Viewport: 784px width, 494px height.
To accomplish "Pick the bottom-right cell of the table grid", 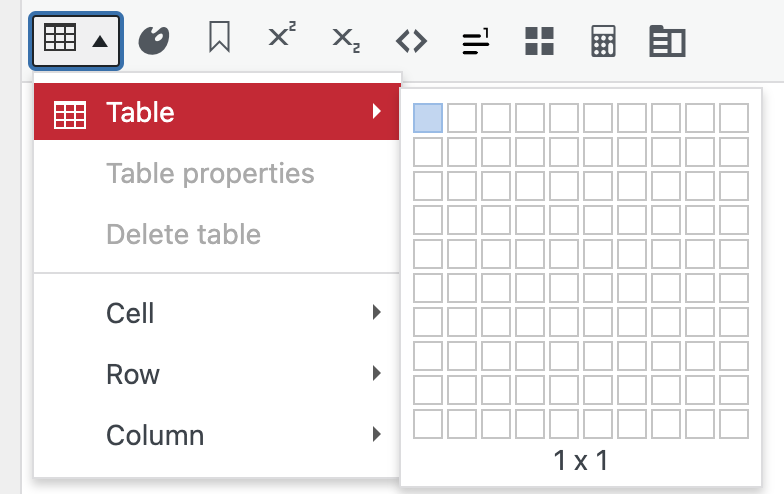I will [734, 424].
